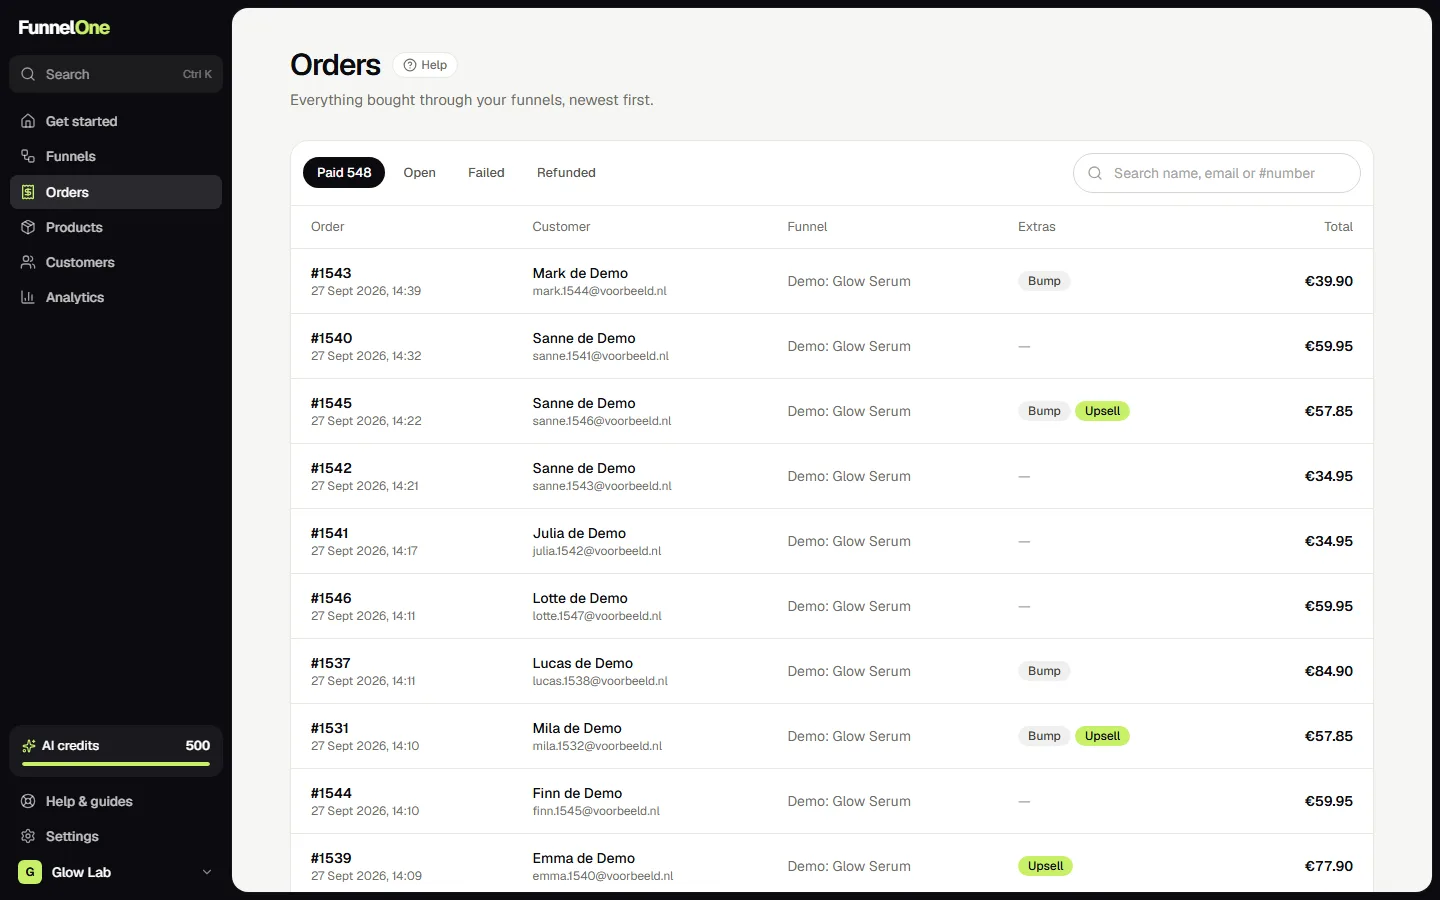Click customer Lucas de Demo

582,663
